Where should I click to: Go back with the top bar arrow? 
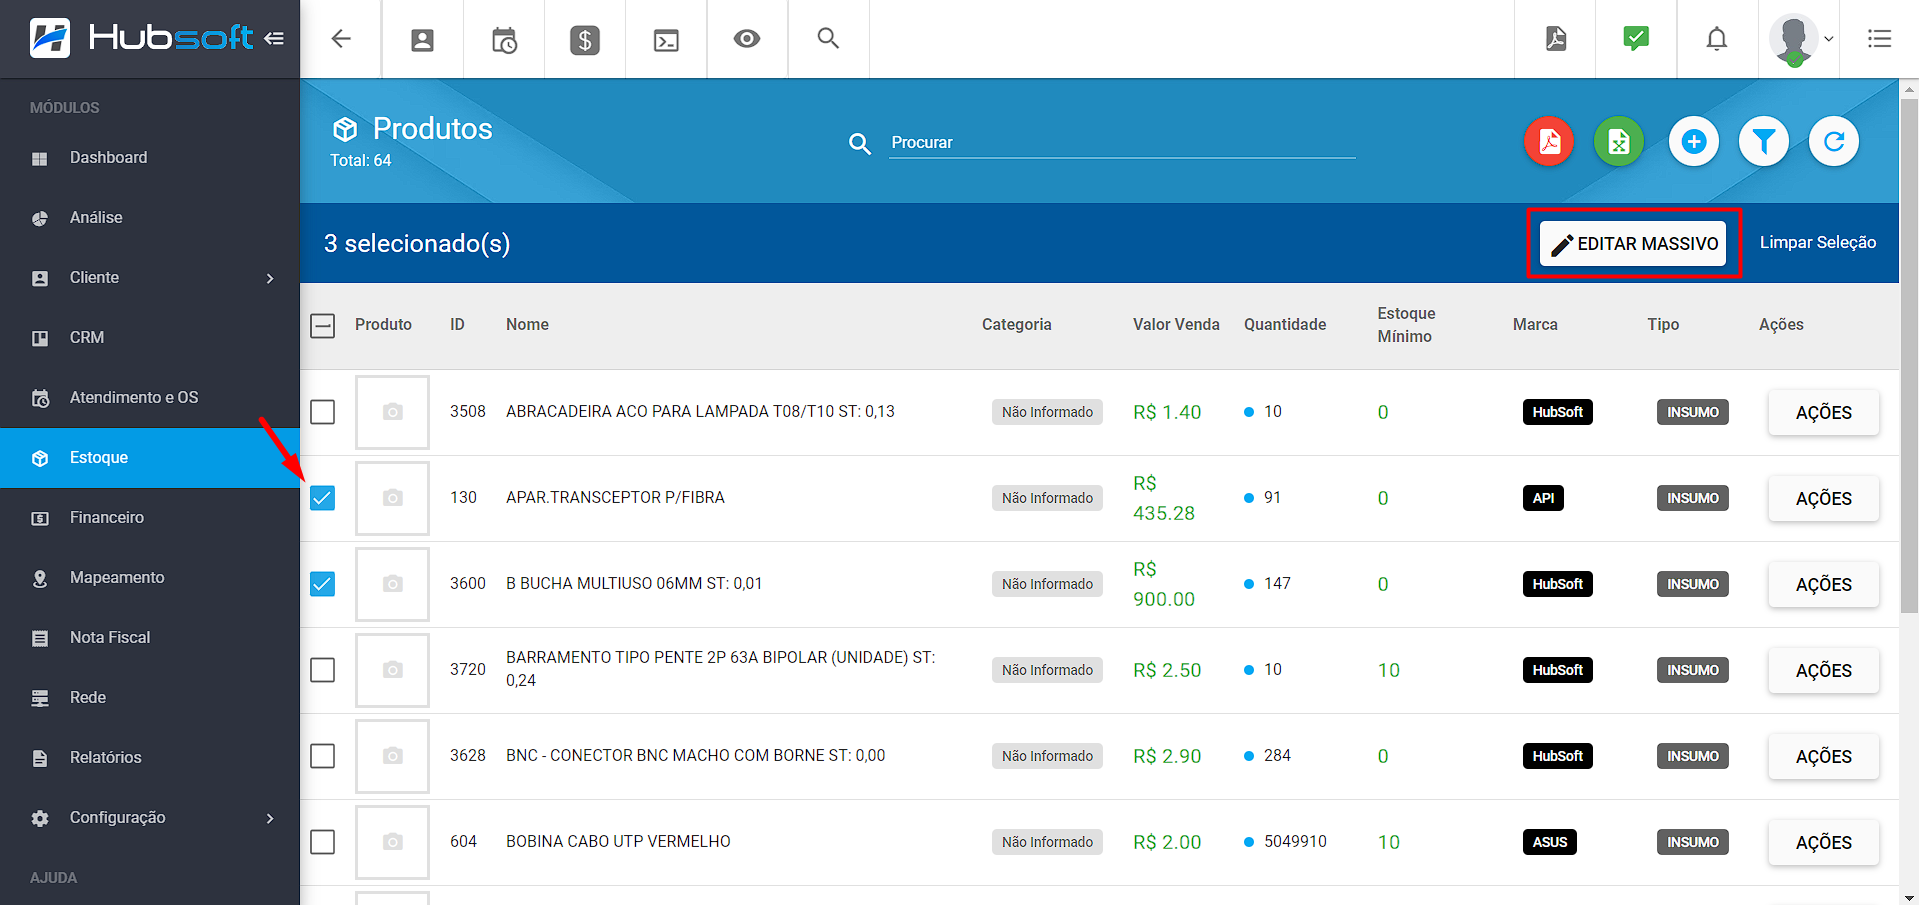click(341, 39)
